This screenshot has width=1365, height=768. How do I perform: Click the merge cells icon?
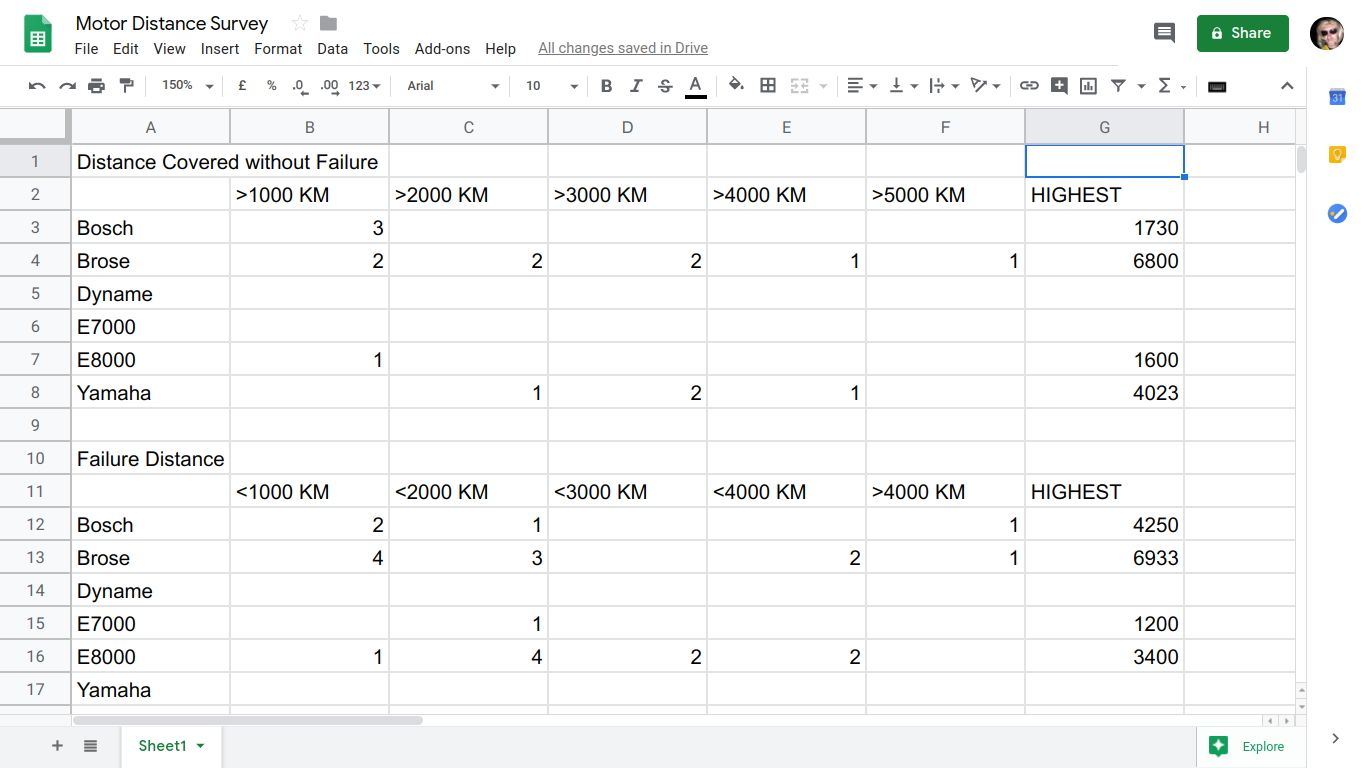click(799, 86)
